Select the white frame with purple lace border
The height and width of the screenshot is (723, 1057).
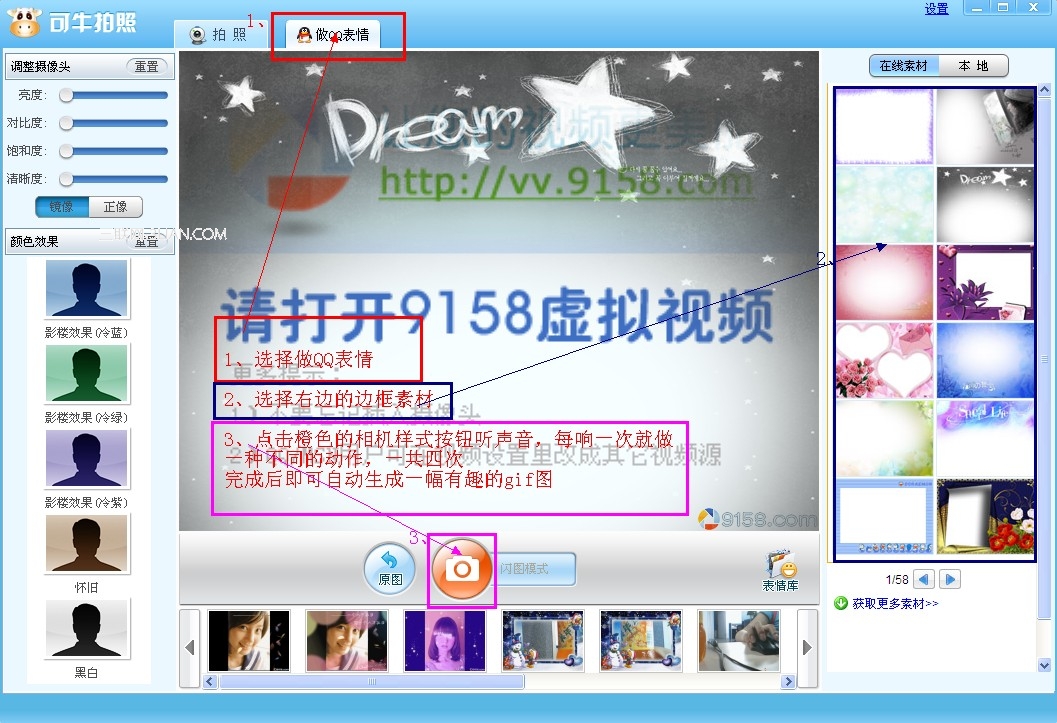coord(885,127)
